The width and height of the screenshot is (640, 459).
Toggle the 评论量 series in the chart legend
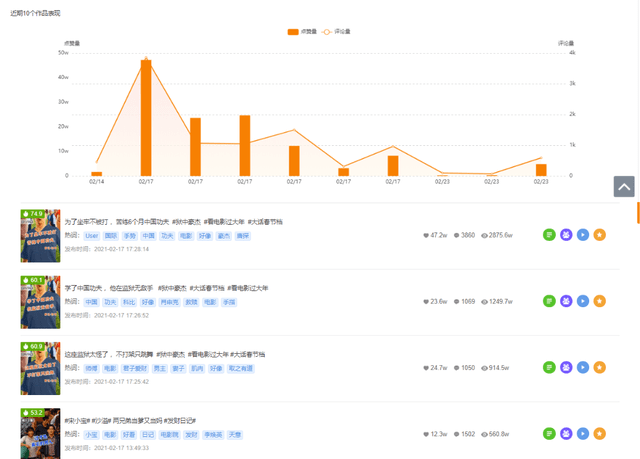(x=336, y=31)
